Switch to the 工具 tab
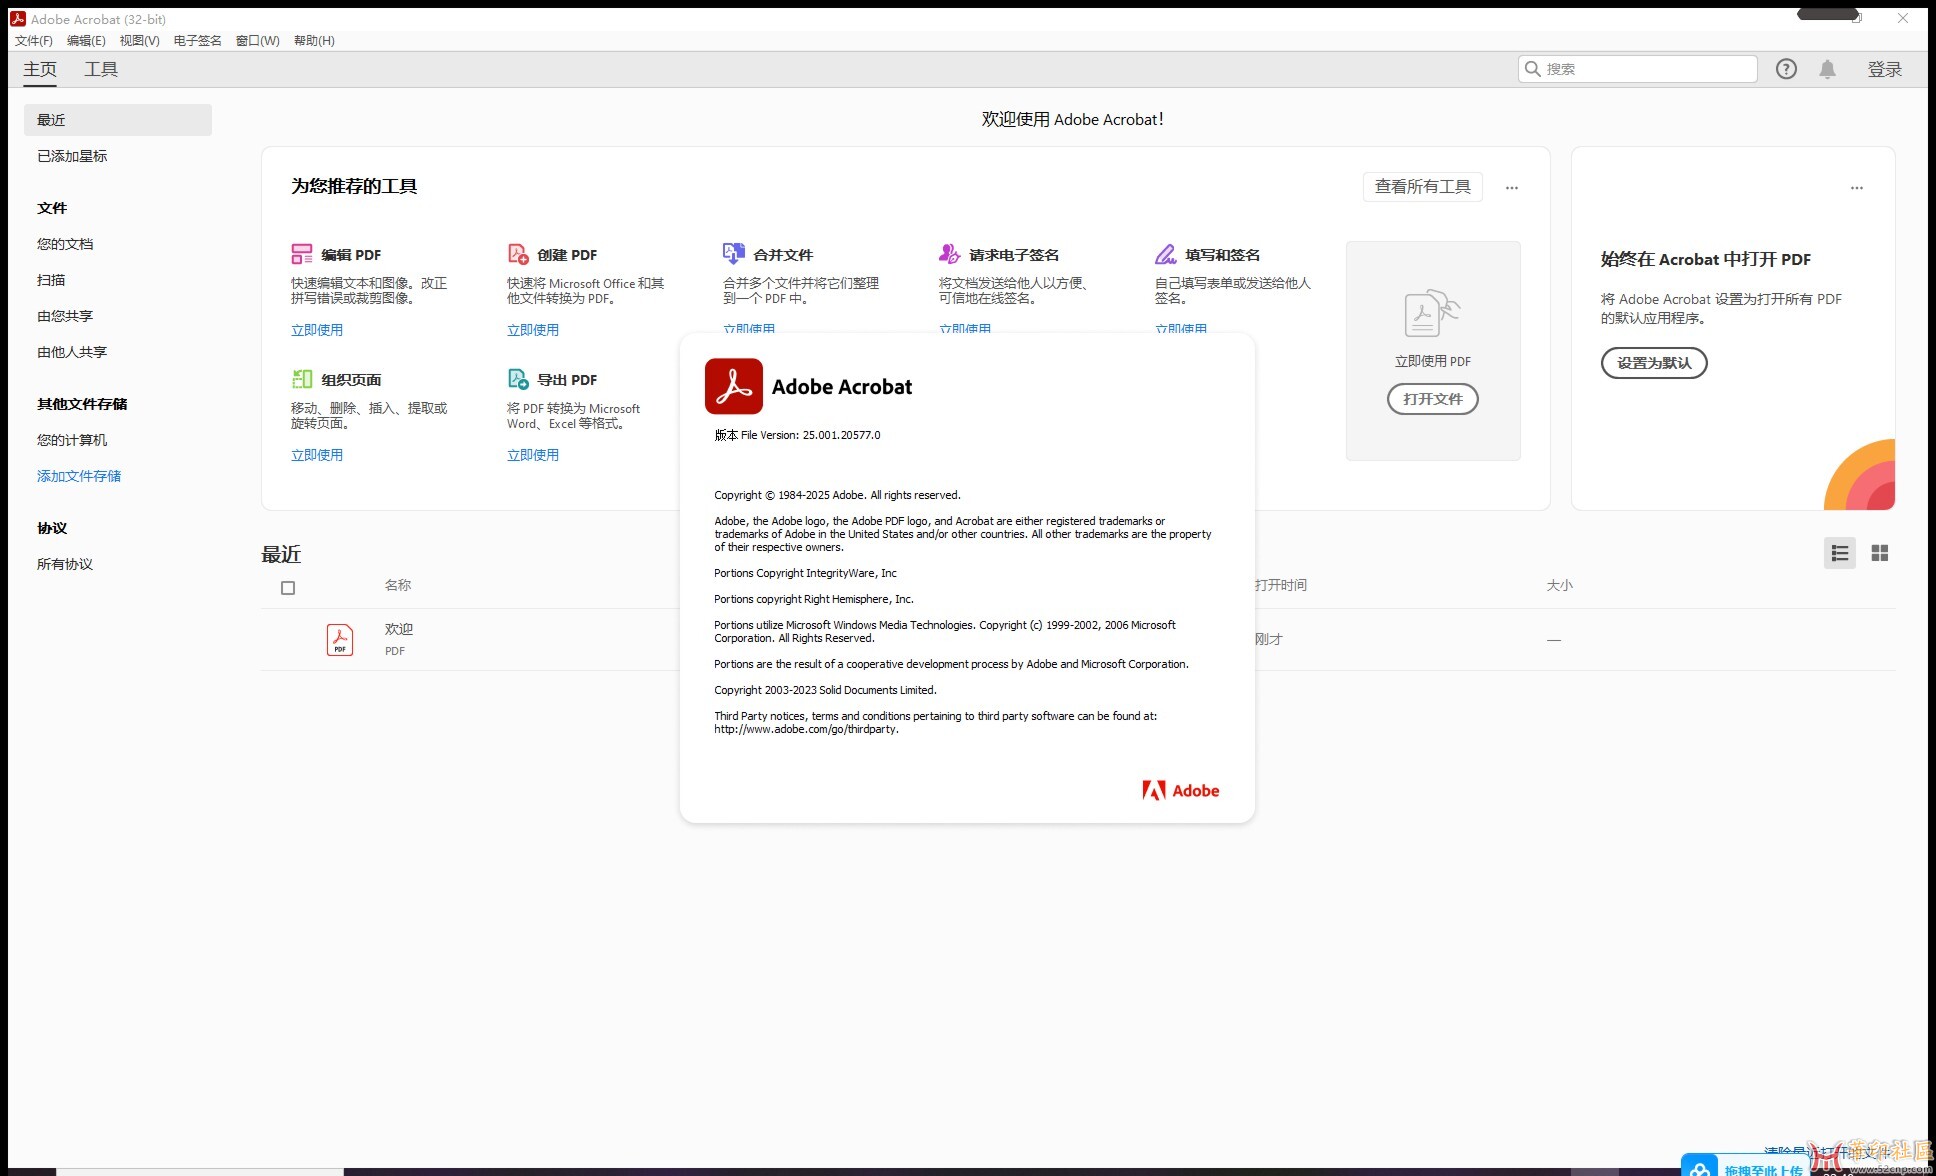This screenshot has width=1936, height=1176. point(101,69)
